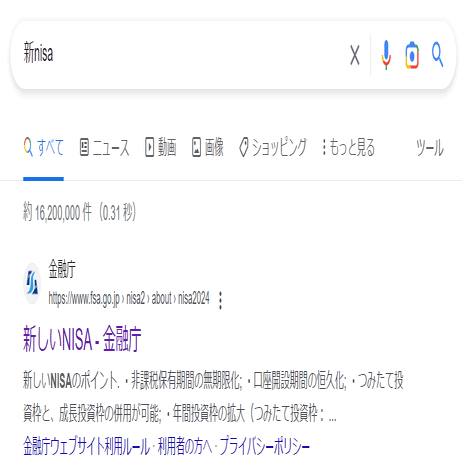Start voice search with the microphone icon
Image resolution: width=462 pixels, height=462 pixels.
pyautogui.click(x=386, y=55)
